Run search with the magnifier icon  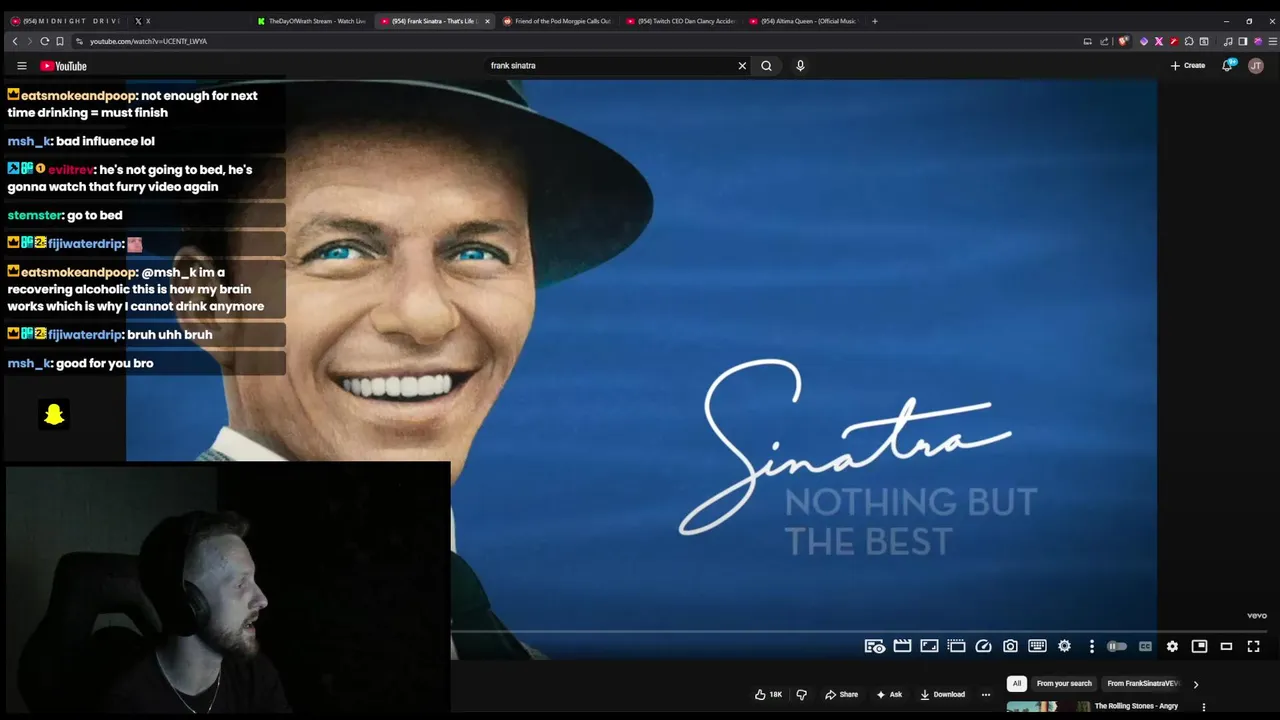[x=766, y=66]
